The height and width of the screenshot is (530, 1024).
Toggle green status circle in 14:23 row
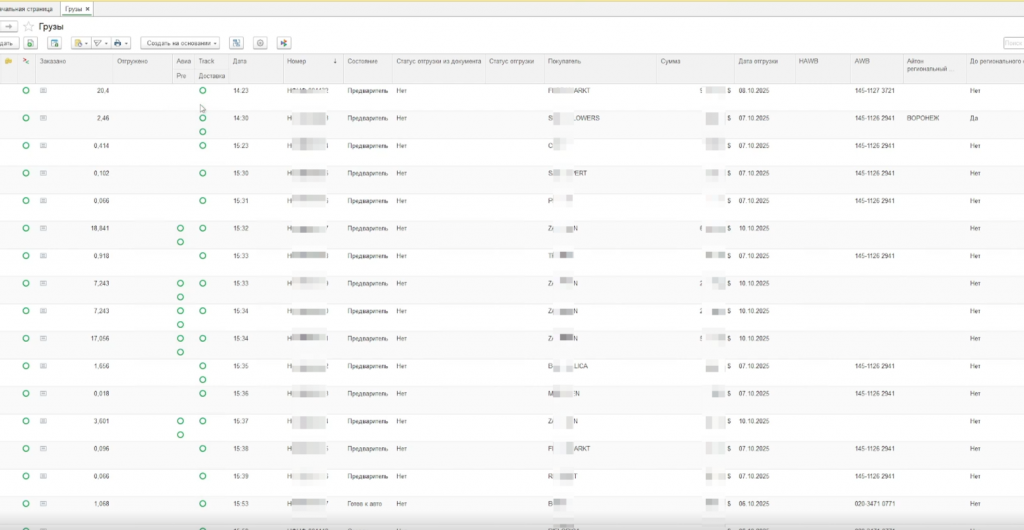[x=26, y=90]
